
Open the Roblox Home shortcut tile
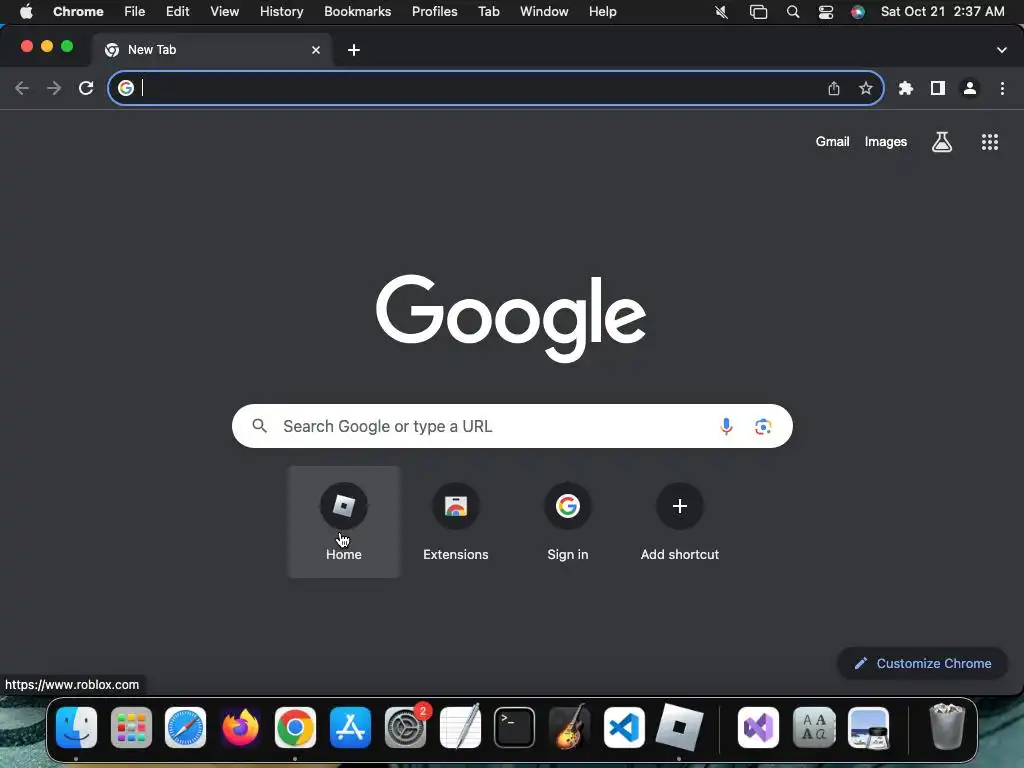click(344, 521)
